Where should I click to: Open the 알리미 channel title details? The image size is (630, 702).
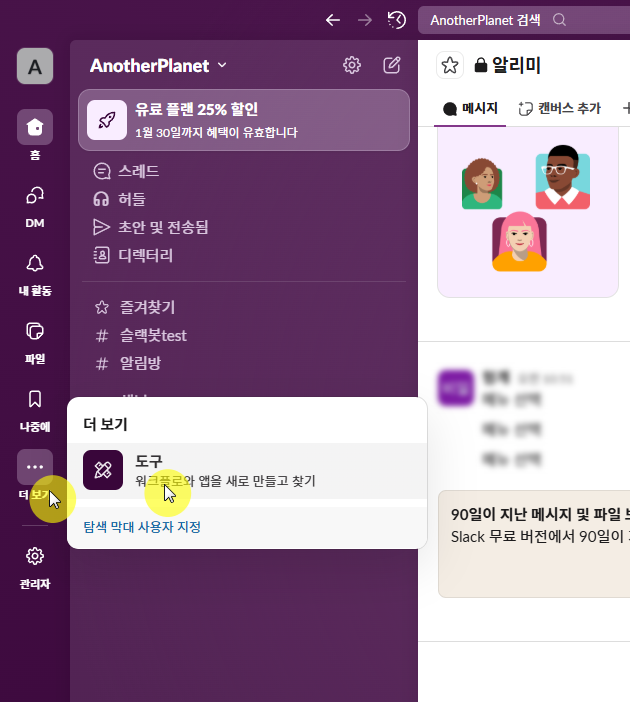pyautogui.click(x=507, y=65)
